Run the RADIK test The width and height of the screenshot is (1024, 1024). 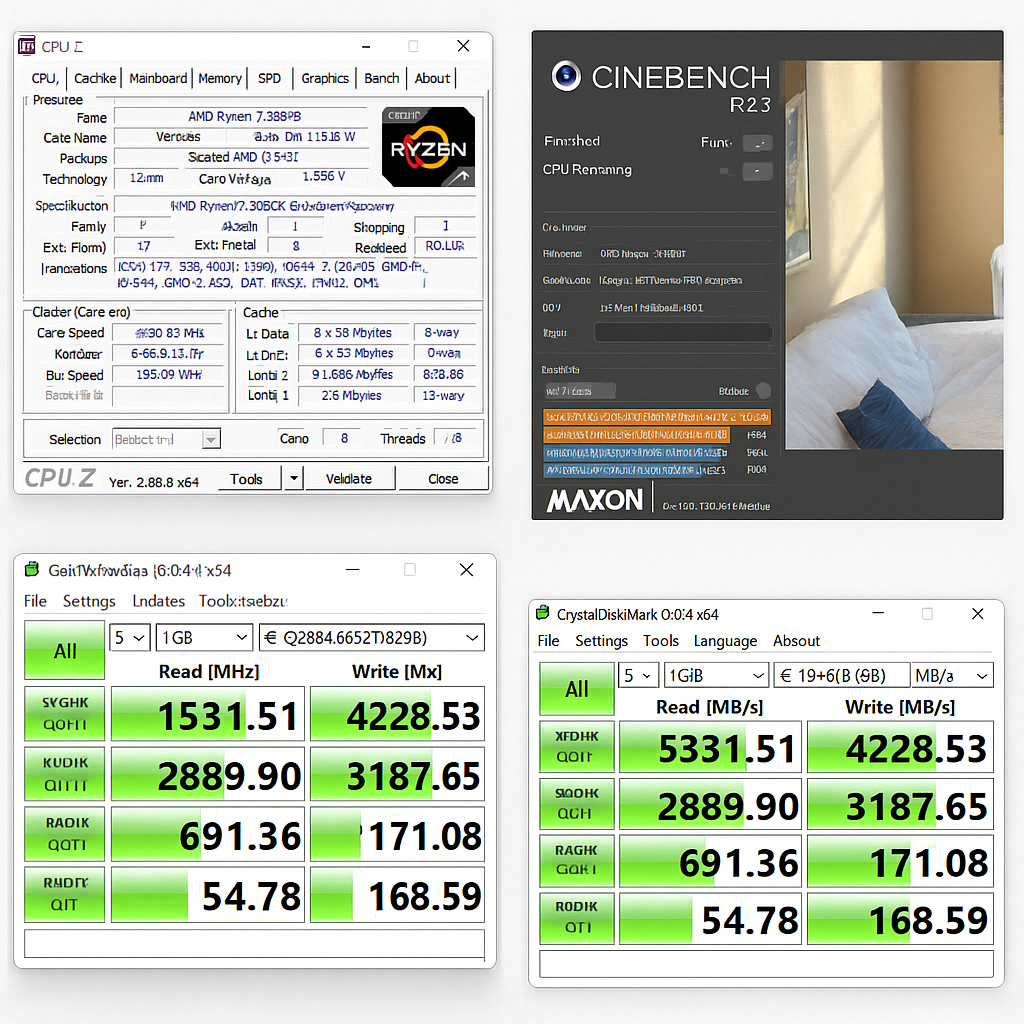[65, 834]
